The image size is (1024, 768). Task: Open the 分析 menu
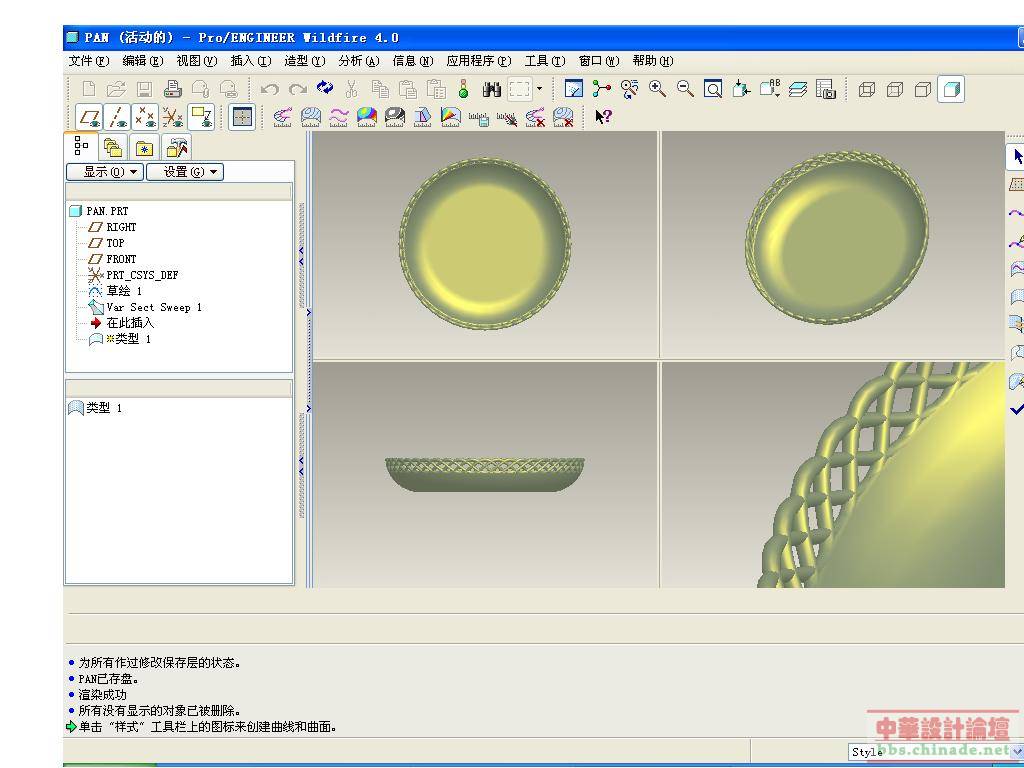pos(359,61)
